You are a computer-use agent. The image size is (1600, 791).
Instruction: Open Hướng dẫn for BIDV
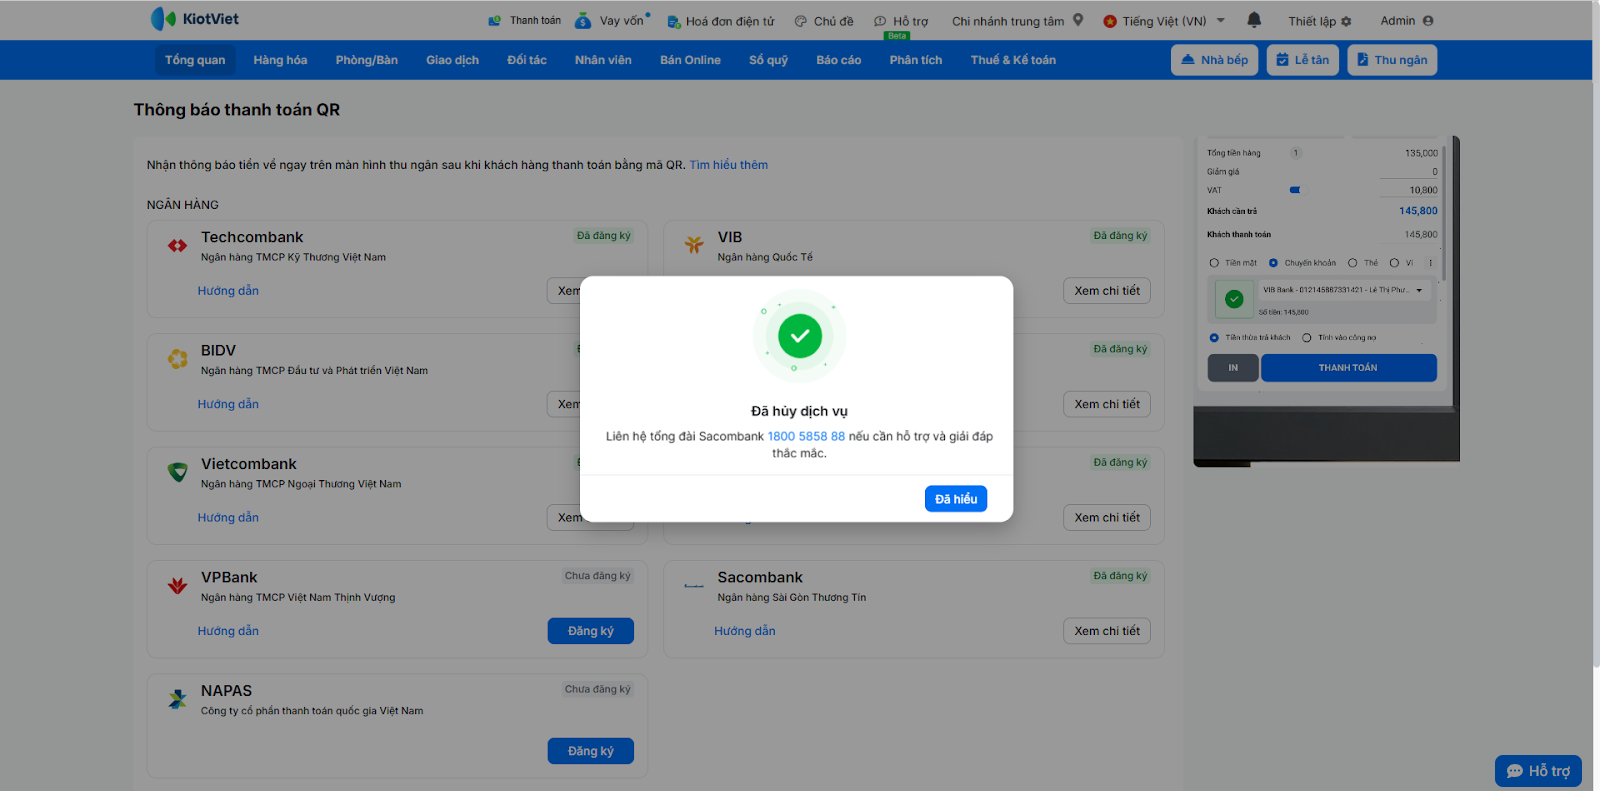tap(228, 404)
